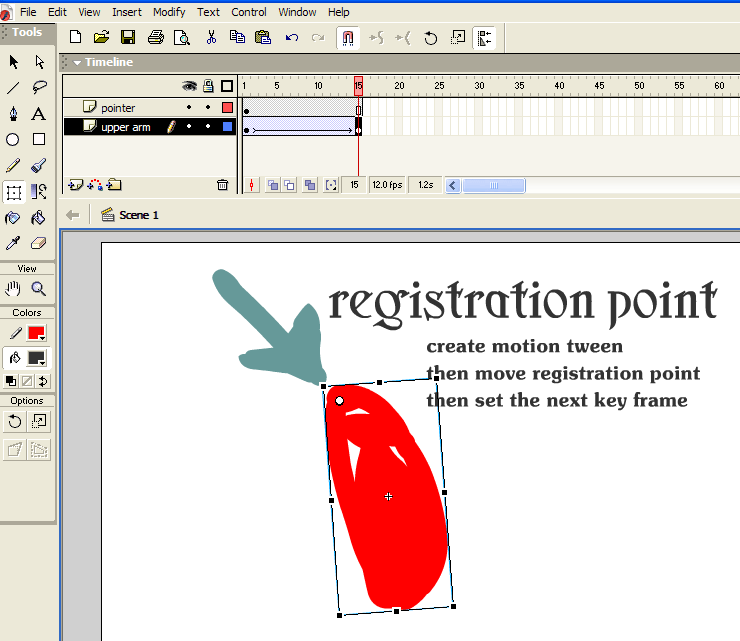Image resolution: width=740 pixels, height=641 pixels.
Task: Select the Pen tool
Action: coord(13,114)
